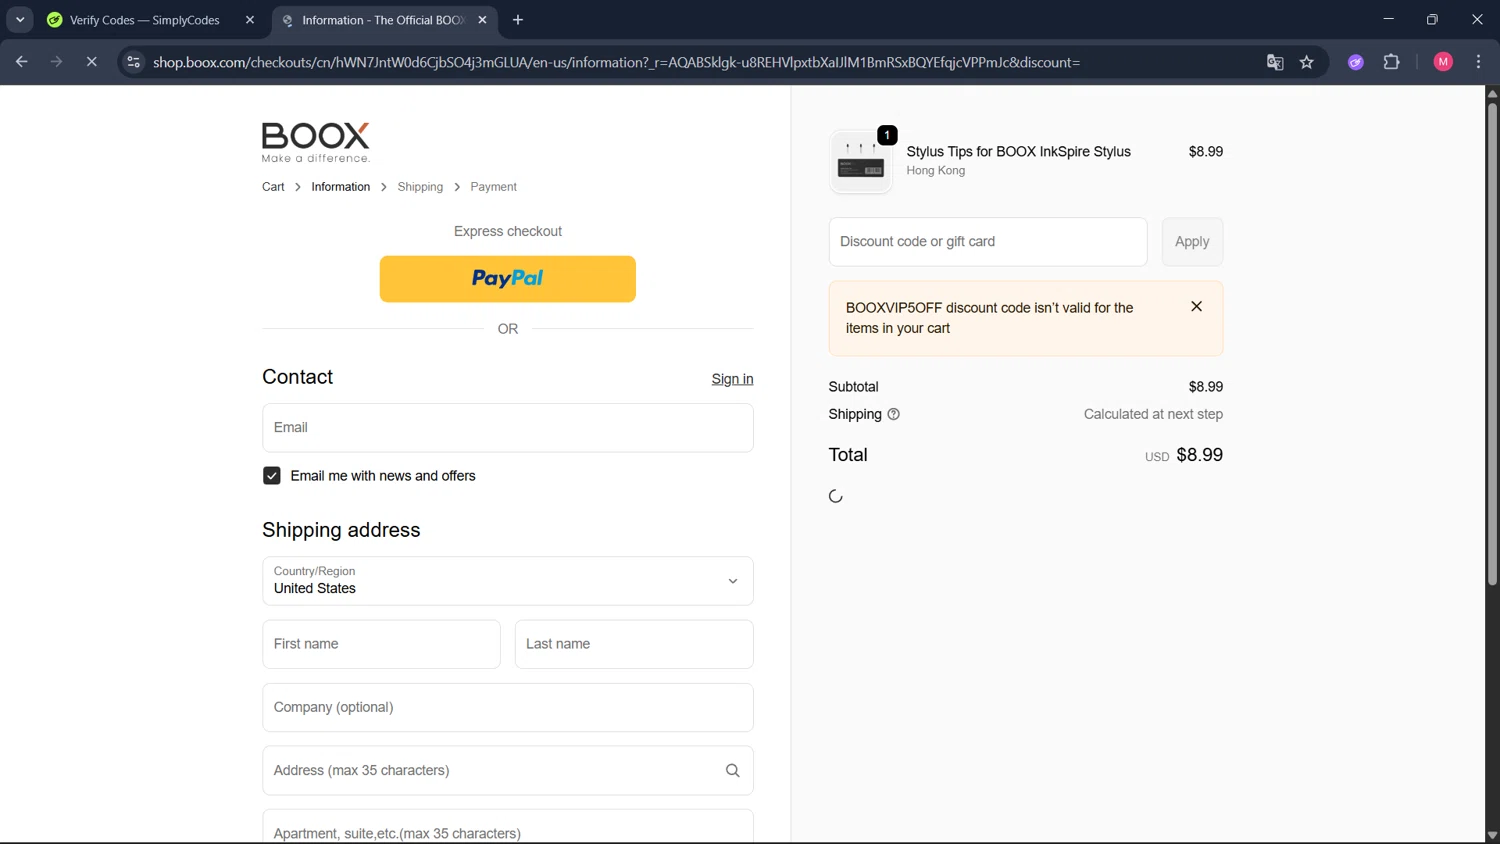This screenshot has height=844, width=1500.
Task: Click the address search magnifier icon
Action: coord(732,770)
